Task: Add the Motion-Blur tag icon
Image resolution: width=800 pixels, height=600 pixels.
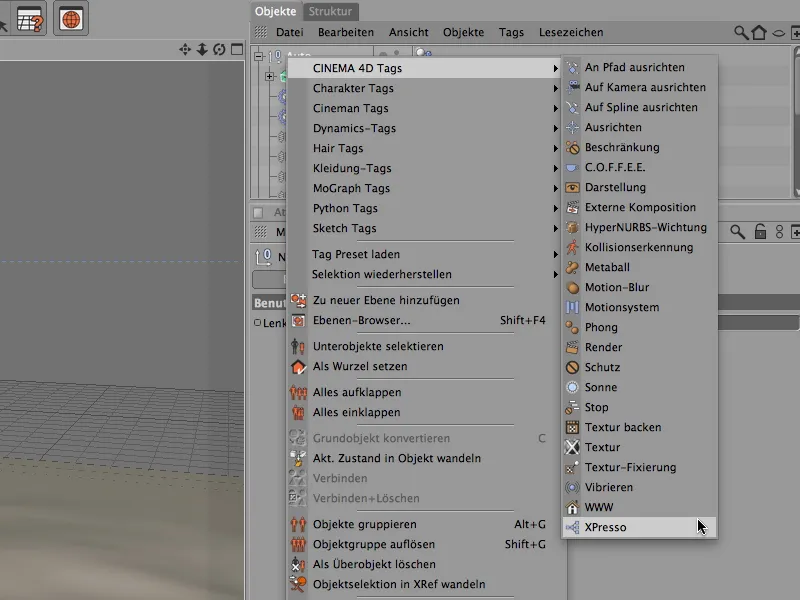Action: click(x=572, y=287)
